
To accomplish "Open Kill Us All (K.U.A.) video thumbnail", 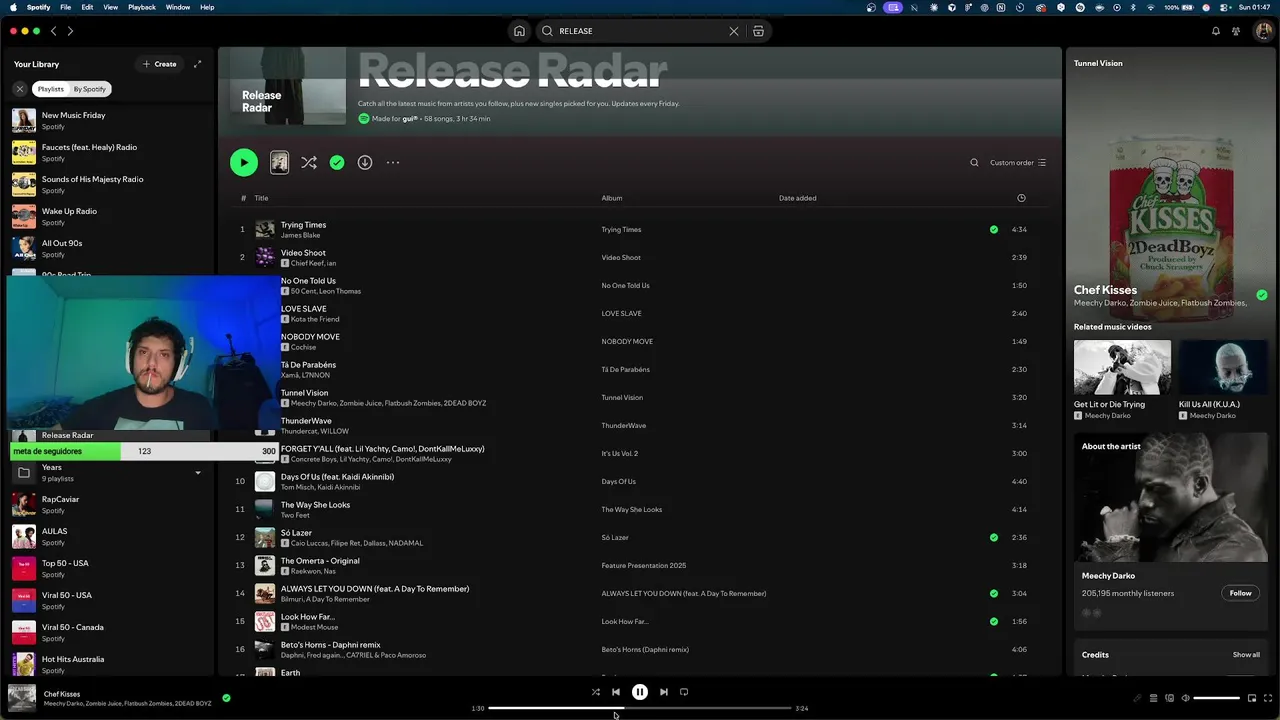I will tap(1223, 367).
